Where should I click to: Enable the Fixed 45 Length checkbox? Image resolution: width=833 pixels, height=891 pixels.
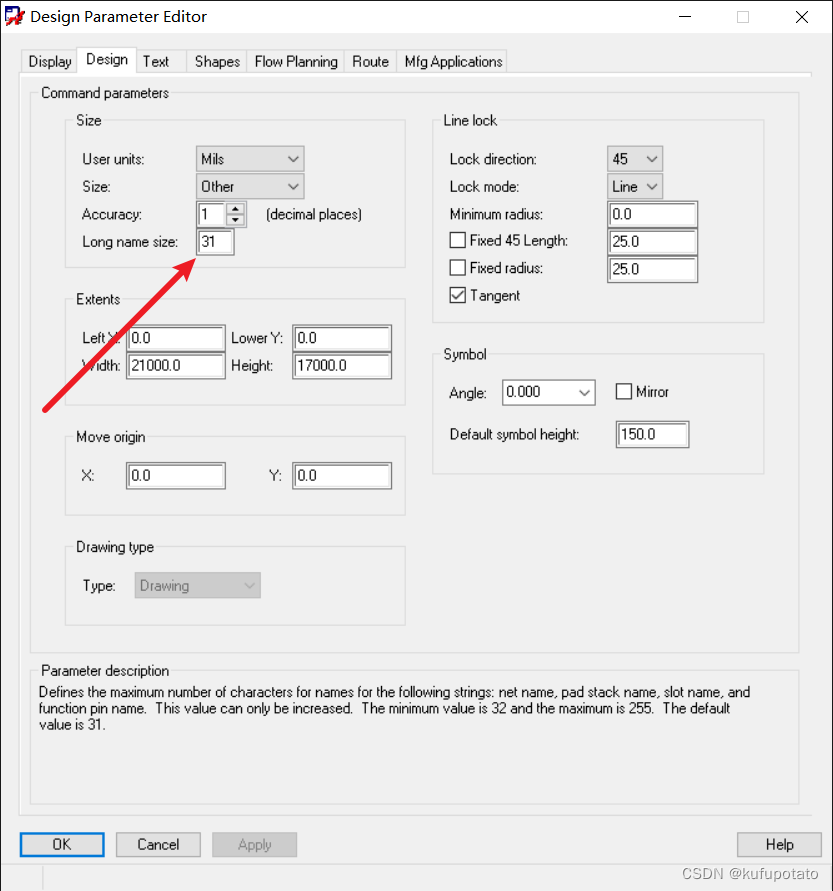coord(458,240)
